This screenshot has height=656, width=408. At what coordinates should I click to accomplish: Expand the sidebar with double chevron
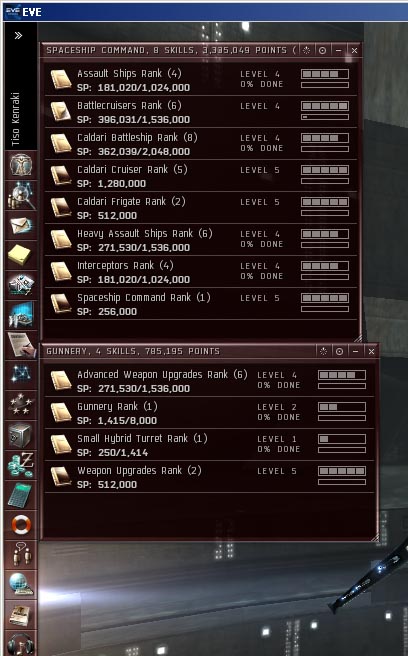point(18,36)
